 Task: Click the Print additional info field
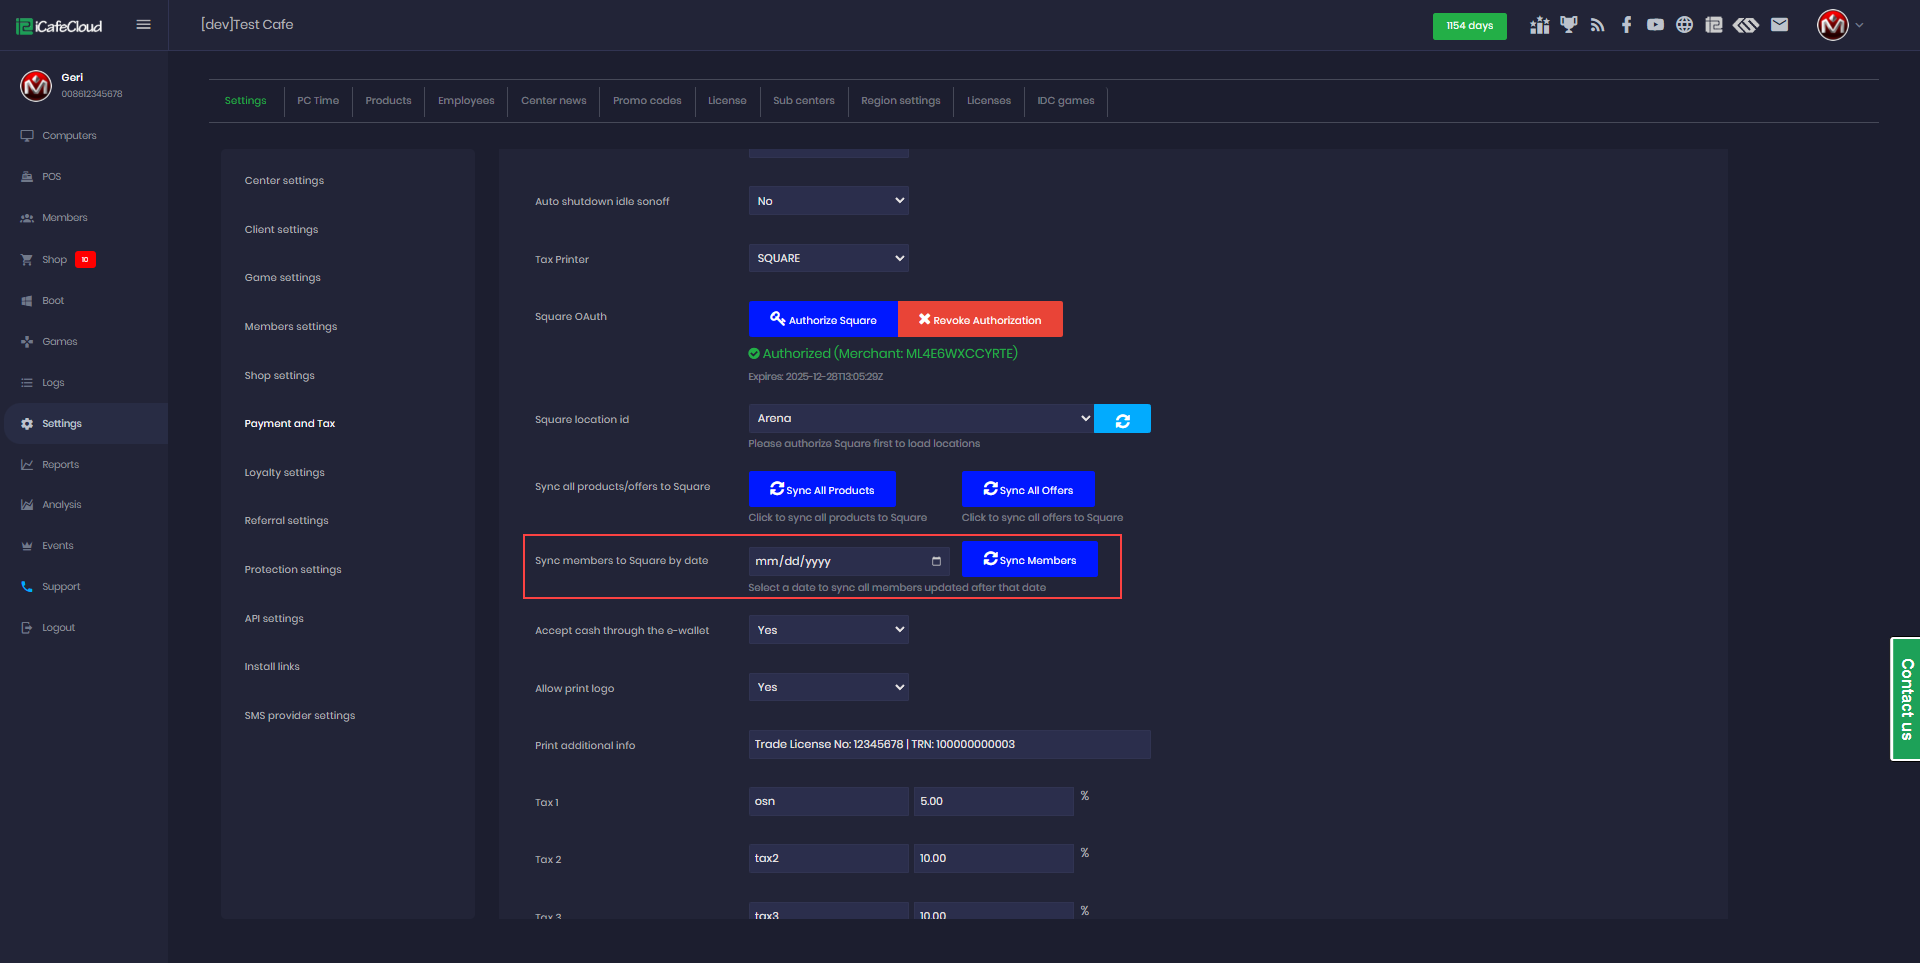948,745
